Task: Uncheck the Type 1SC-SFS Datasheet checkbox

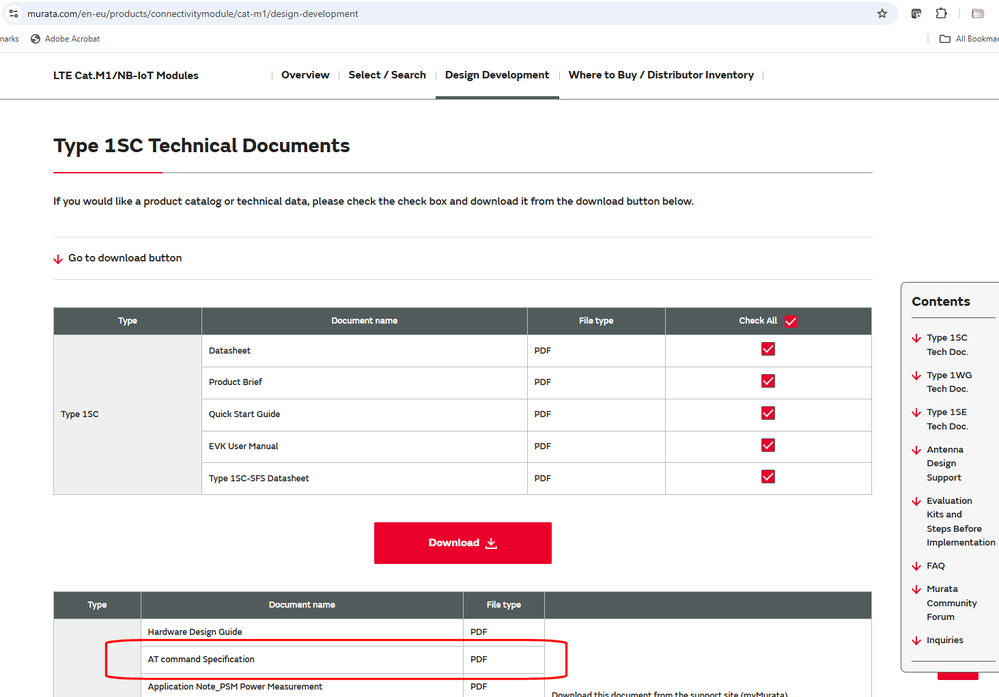Action: tap(768, 477)
